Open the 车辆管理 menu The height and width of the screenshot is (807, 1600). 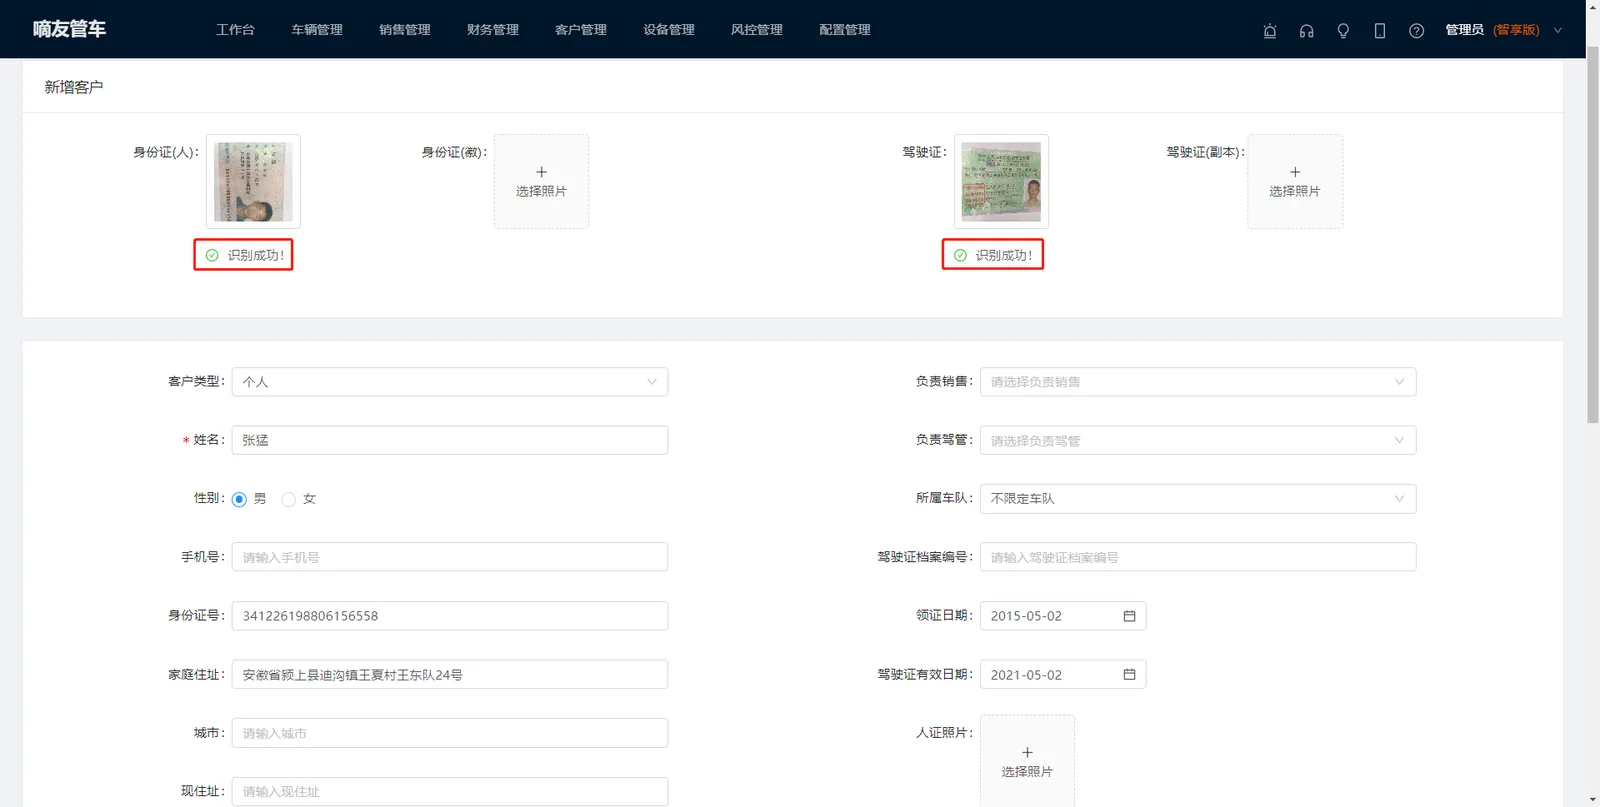(x=317, y=30)
